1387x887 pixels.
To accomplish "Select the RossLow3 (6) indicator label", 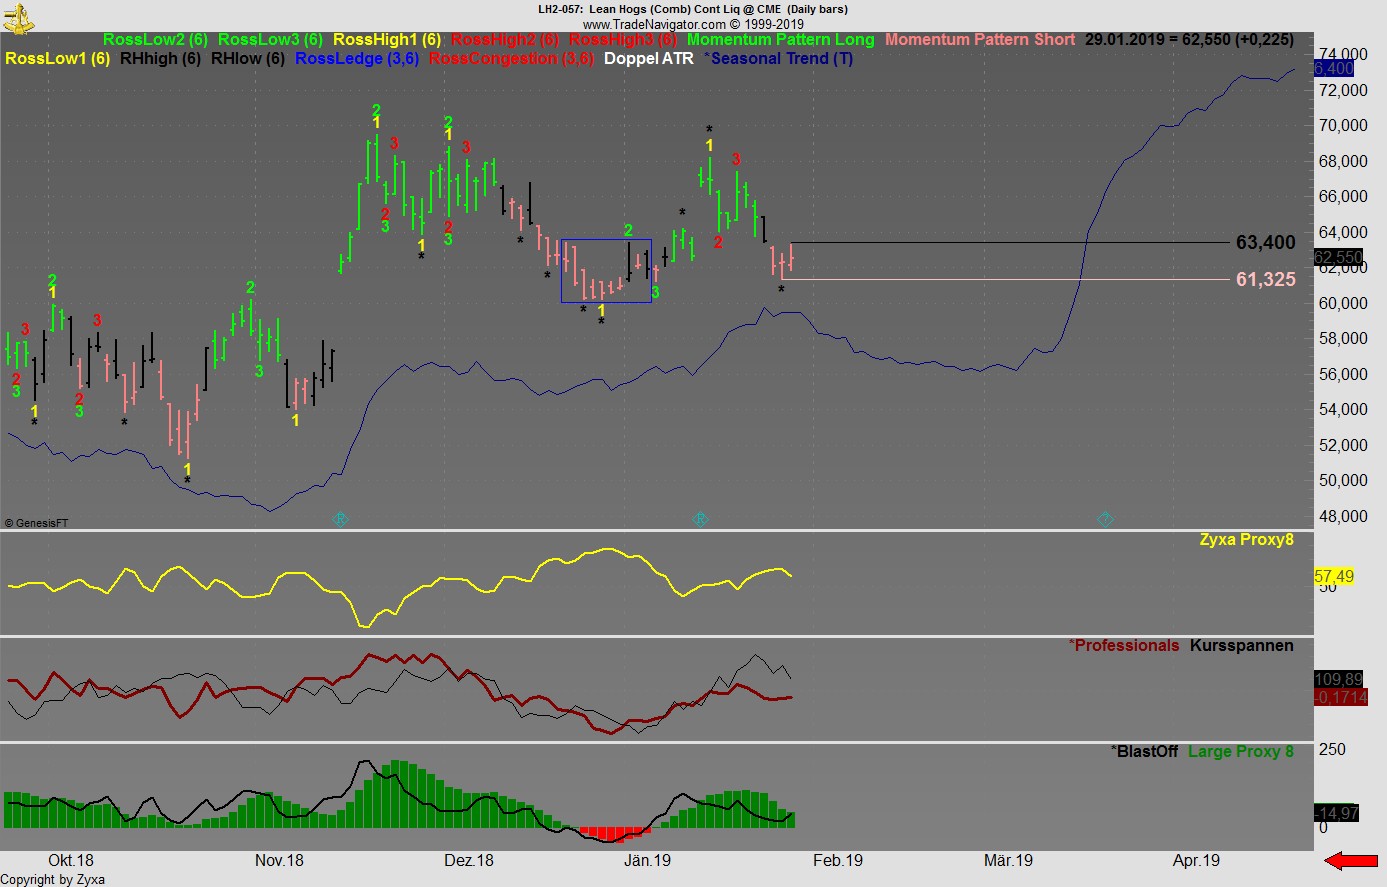I will (x=270, y=40).
